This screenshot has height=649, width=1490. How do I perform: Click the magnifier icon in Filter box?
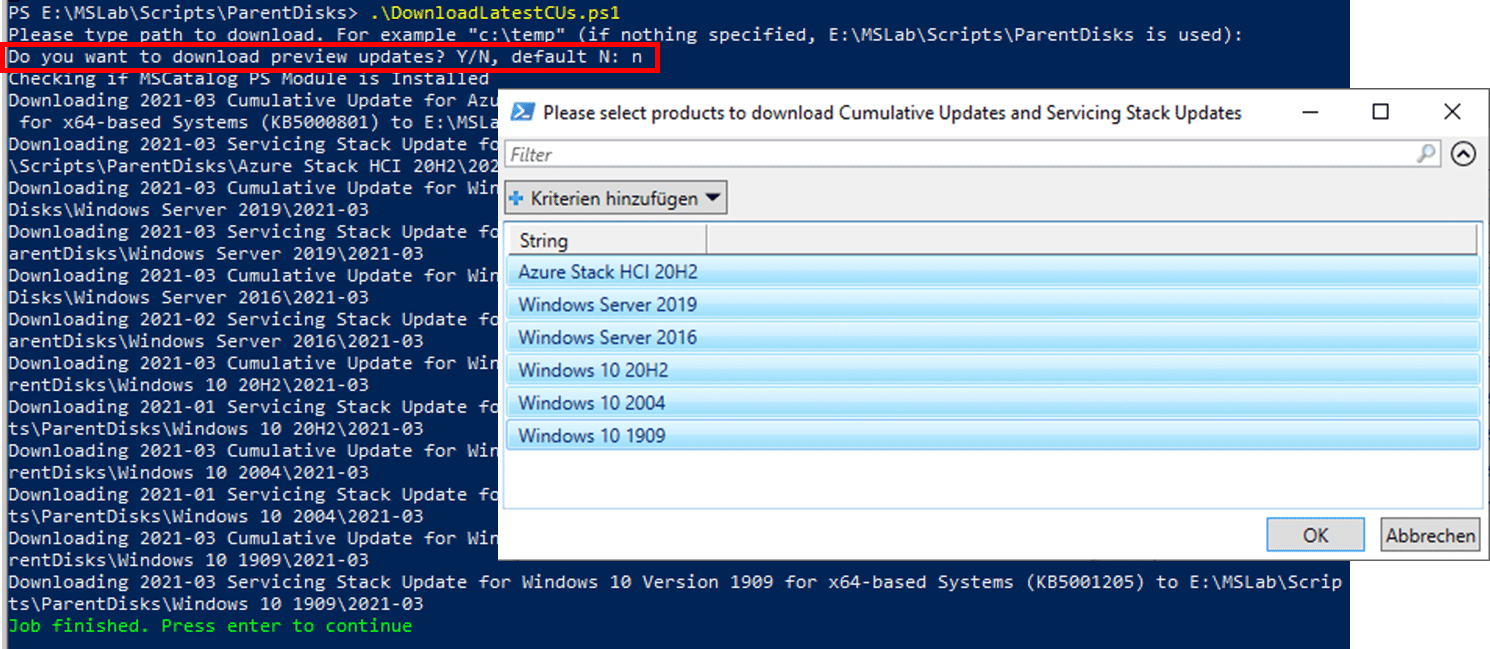pos(1427,155)
